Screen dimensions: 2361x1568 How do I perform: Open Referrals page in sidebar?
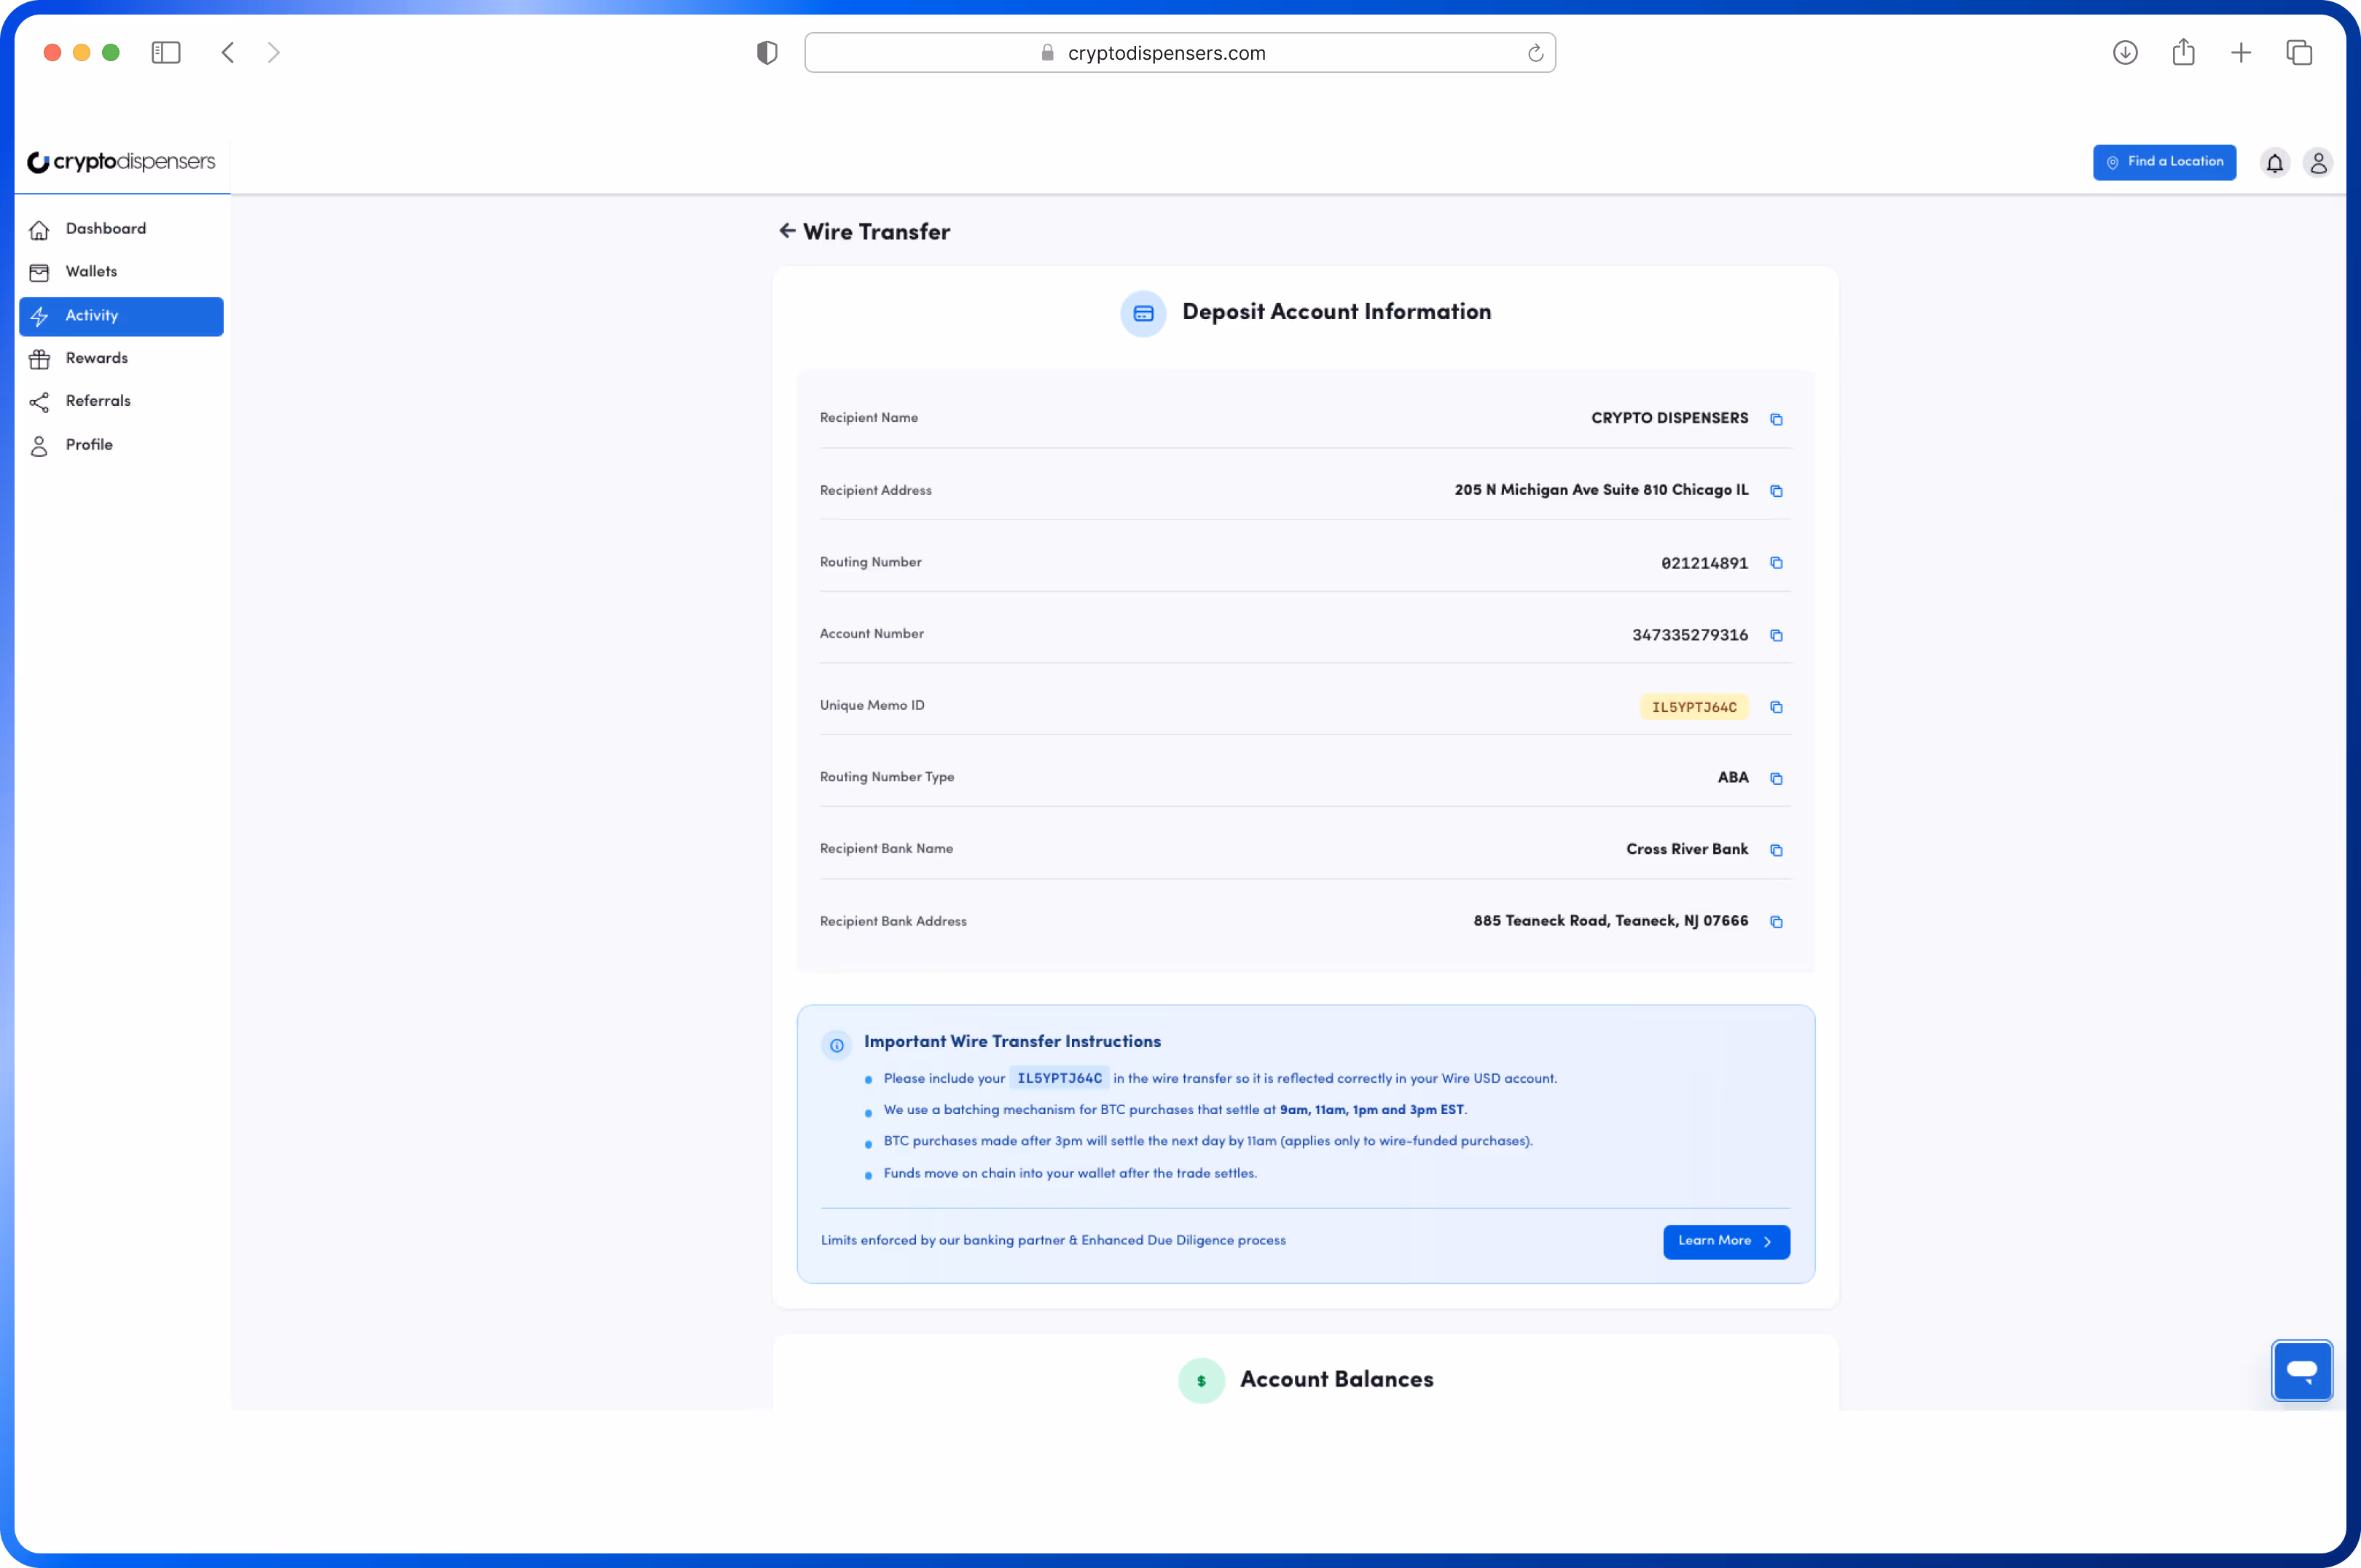tap(97, 401)
